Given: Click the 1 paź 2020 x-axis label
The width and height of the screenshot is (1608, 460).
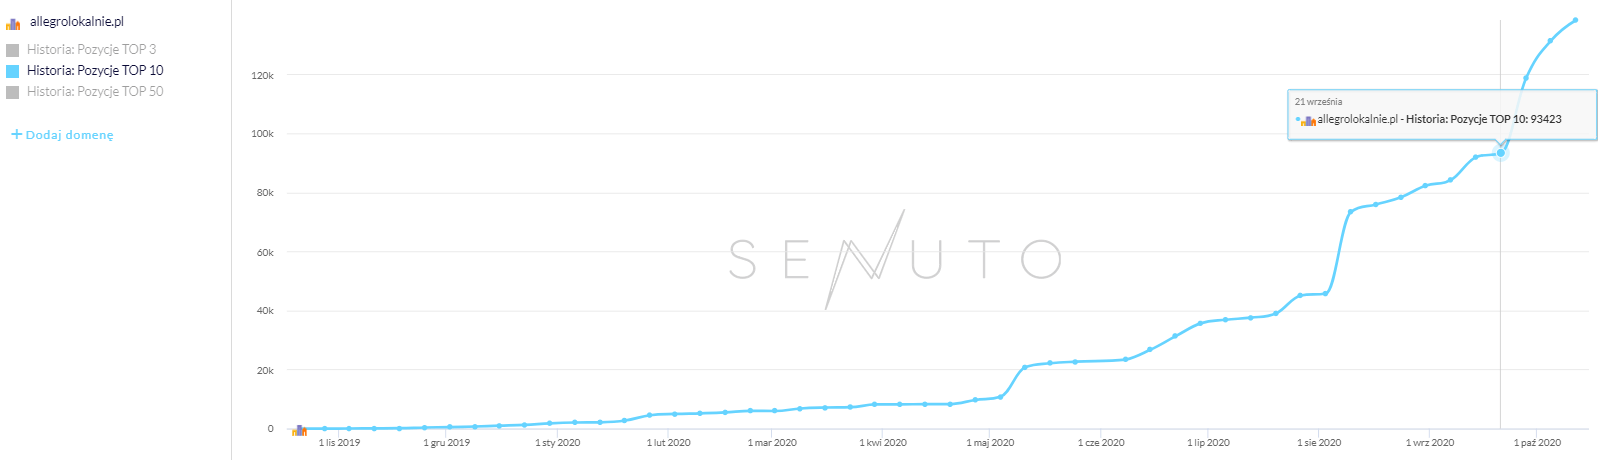Looking at the screenshot, I should point(1537,442).
